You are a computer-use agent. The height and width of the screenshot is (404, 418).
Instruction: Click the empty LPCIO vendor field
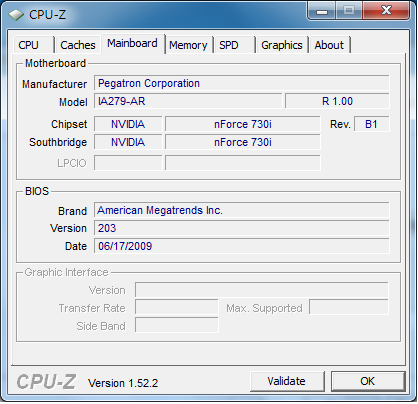[128, 163]
